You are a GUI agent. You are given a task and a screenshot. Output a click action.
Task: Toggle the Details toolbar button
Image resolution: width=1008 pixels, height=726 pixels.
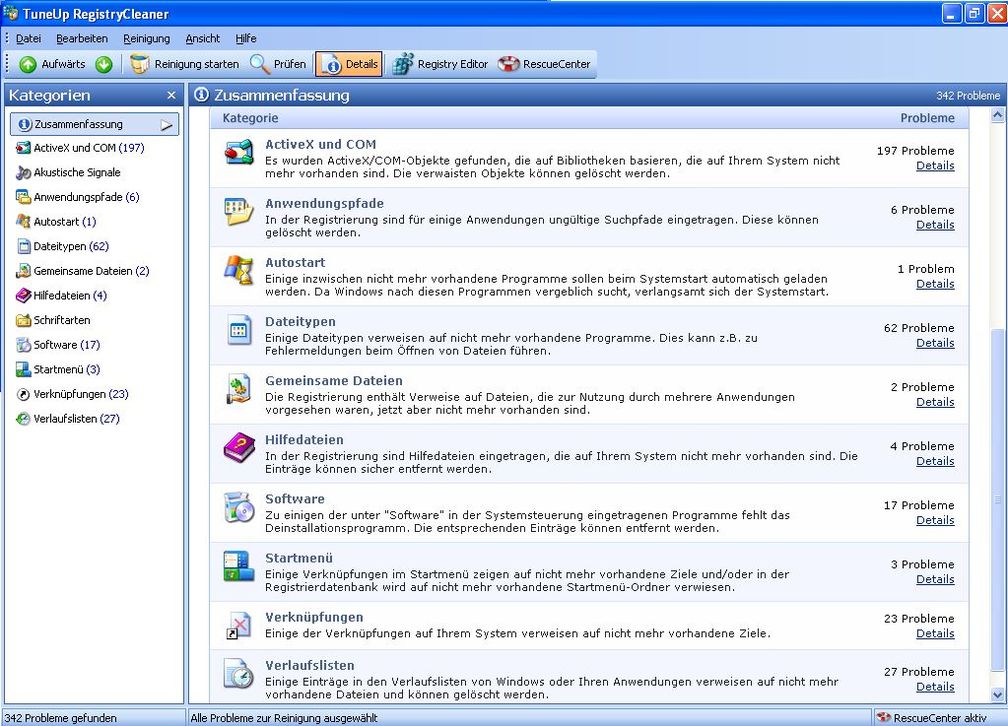coord(349,64)
